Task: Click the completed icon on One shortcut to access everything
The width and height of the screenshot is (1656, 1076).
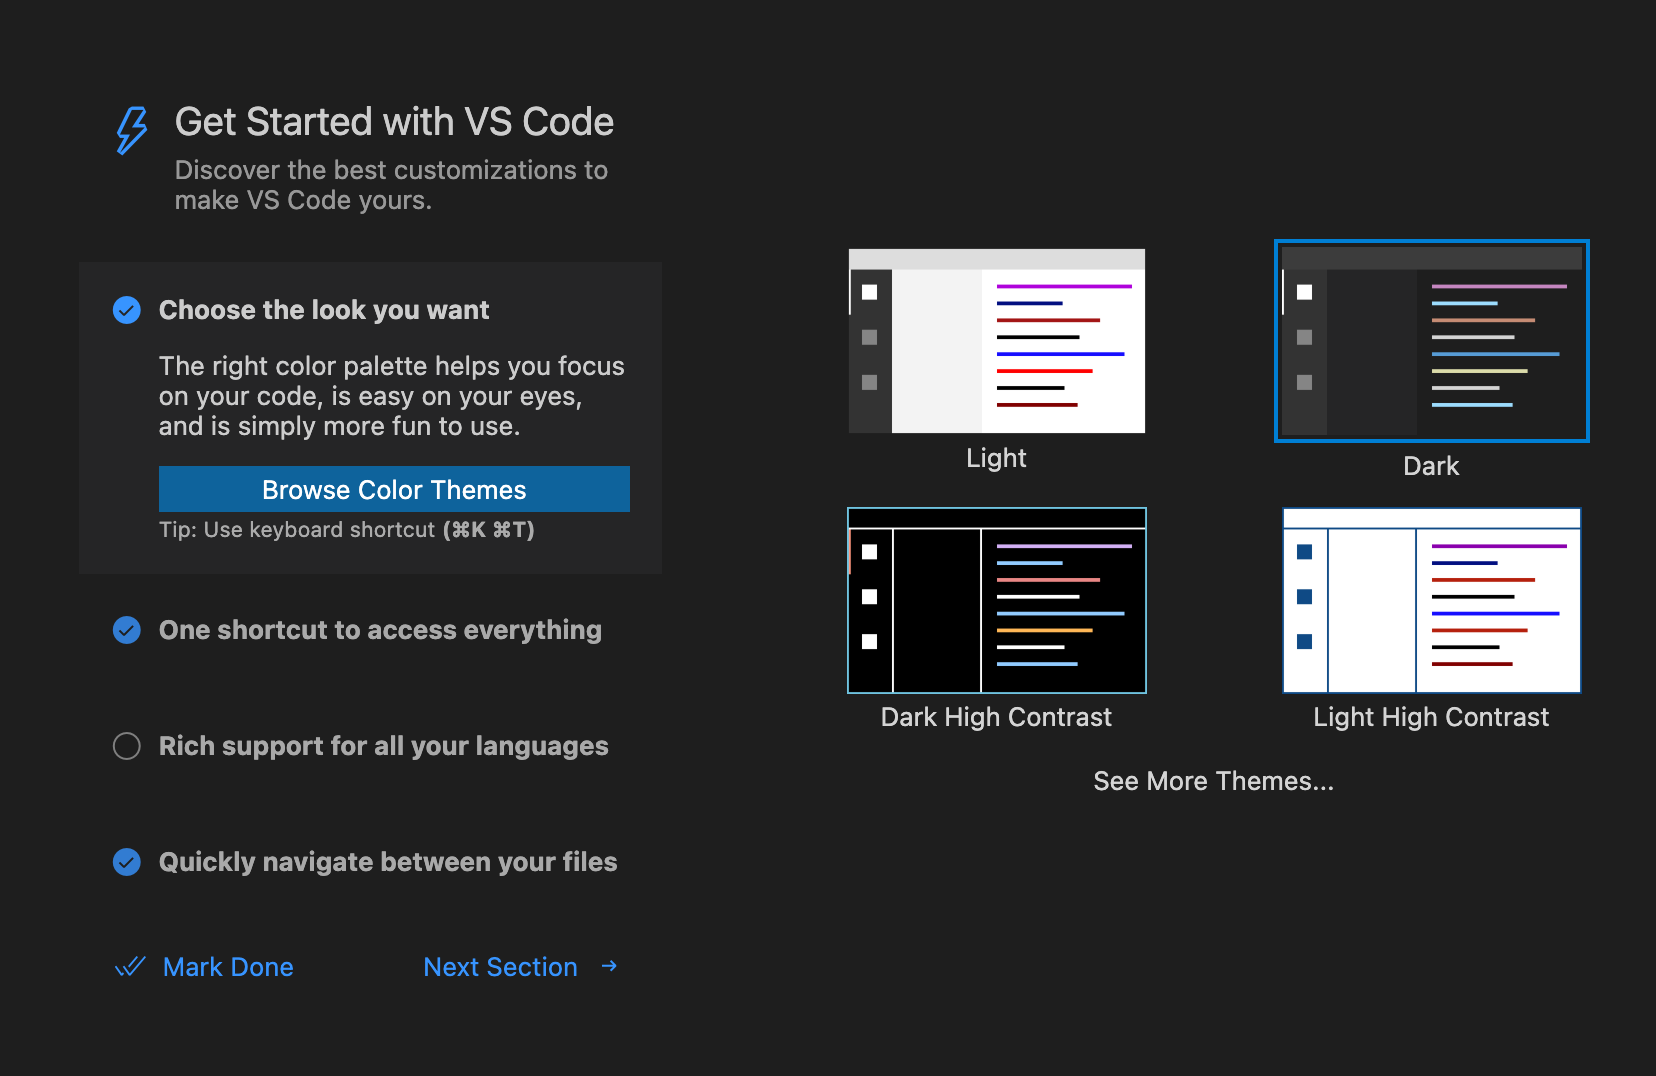Action: click(127, 630)
